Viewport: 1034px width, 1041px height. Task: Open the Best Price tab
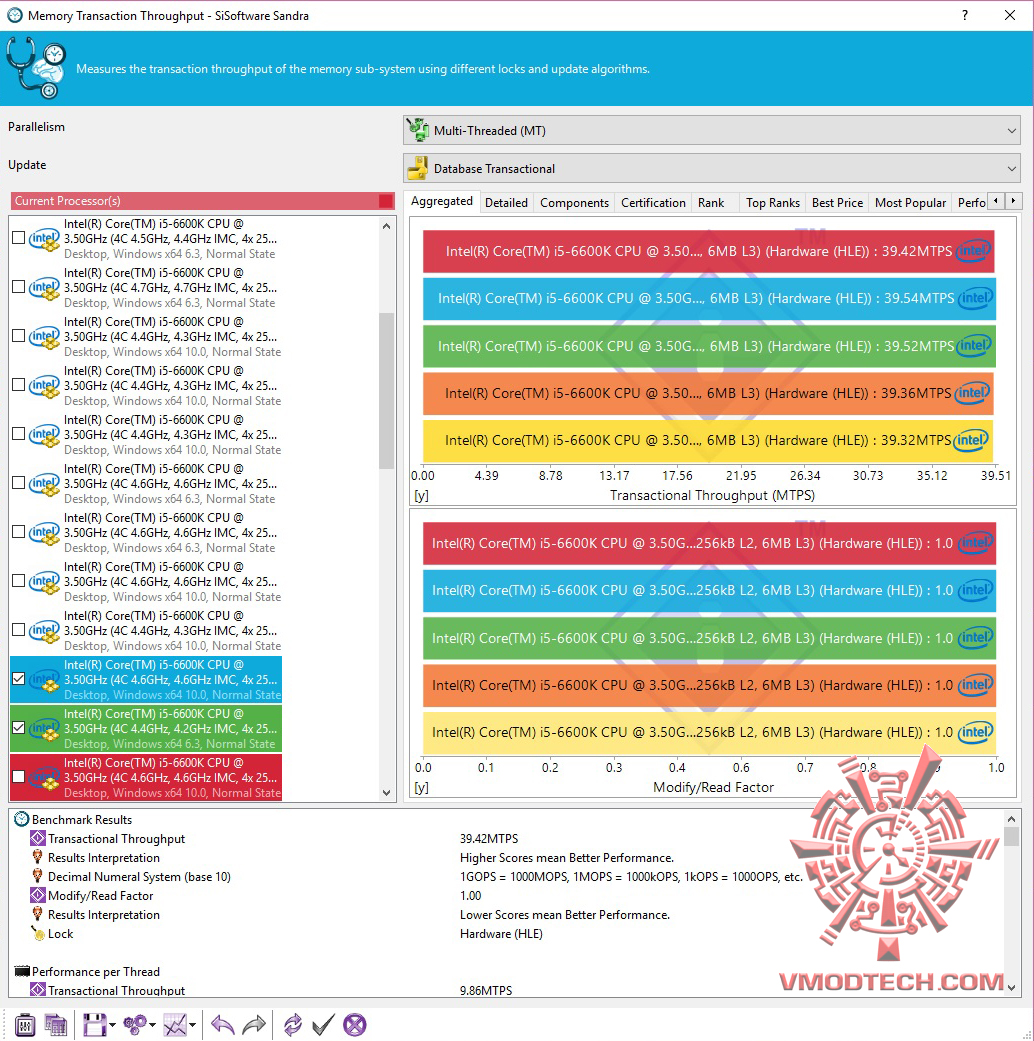pyautogui.click(x=837, y=202)
